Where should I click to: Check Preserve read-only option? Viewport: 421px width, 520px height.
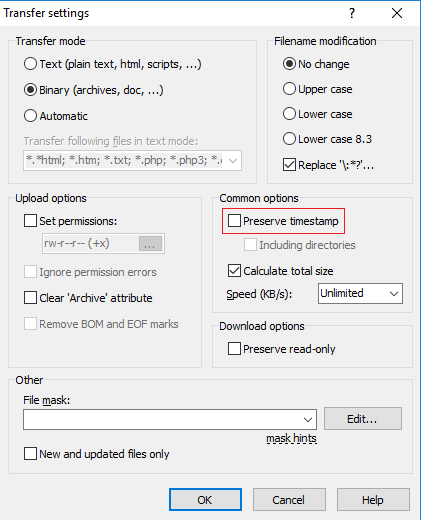pyautogui.click(x=234, y=349)
